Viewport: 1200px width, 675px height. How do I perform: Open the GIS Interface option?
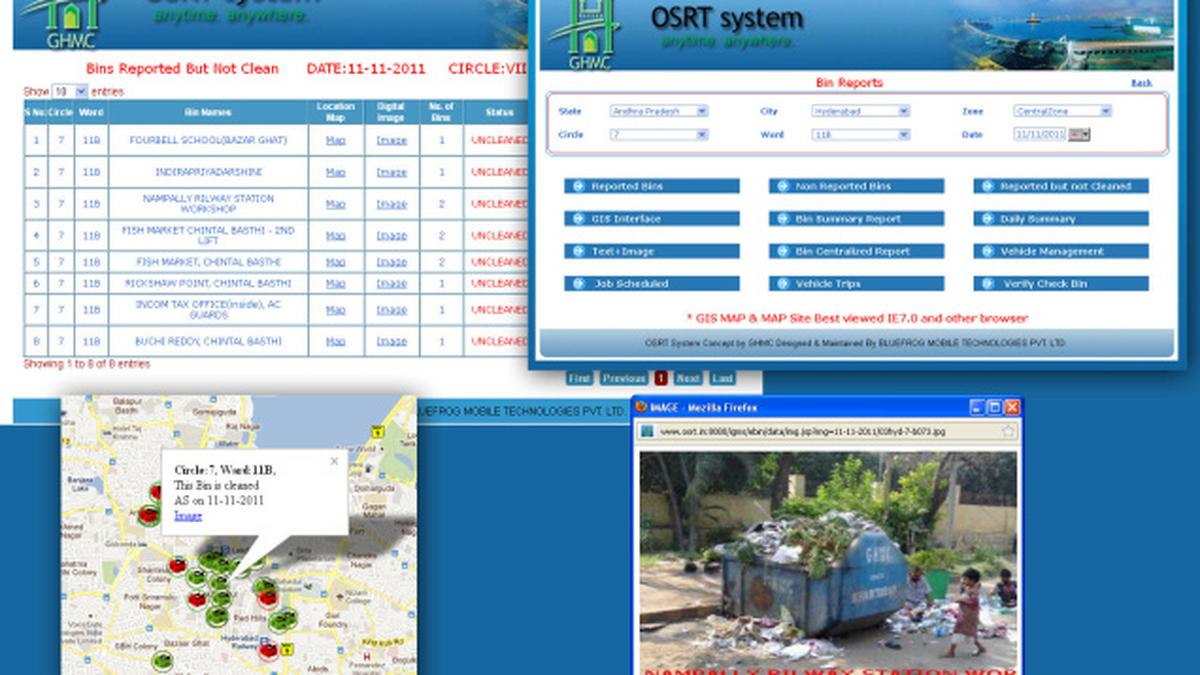click(x=652, y=219)
